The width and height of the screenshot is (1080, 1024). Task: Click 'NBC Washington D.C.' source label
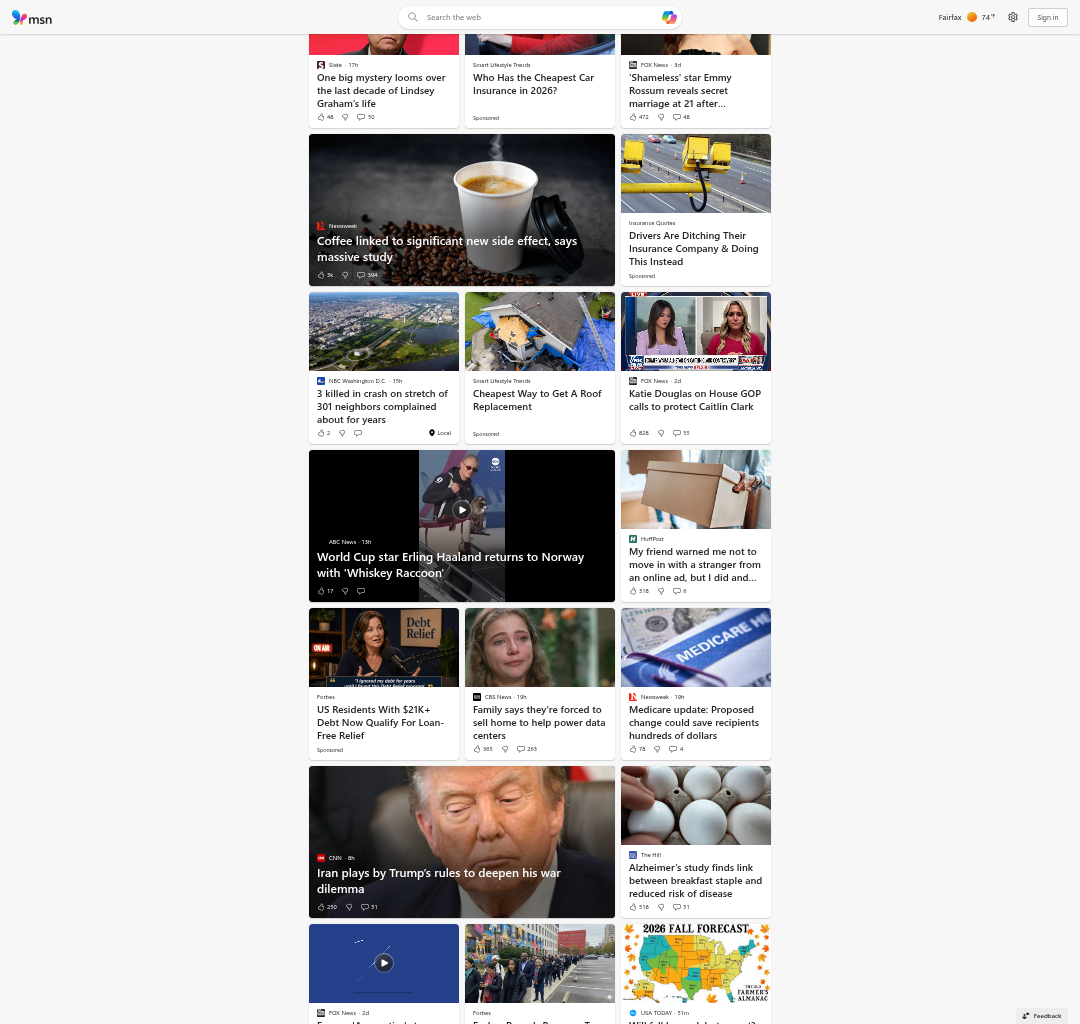click(357, 381)
